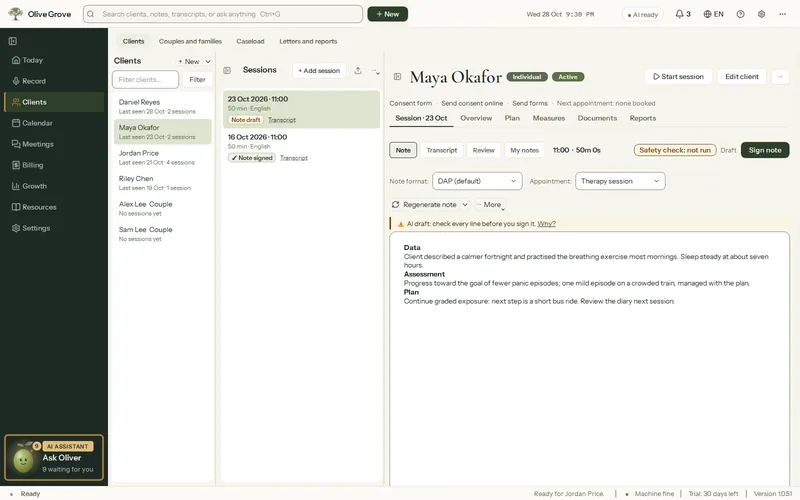
Task: Click into the note text editor
Action: (589, 357)
